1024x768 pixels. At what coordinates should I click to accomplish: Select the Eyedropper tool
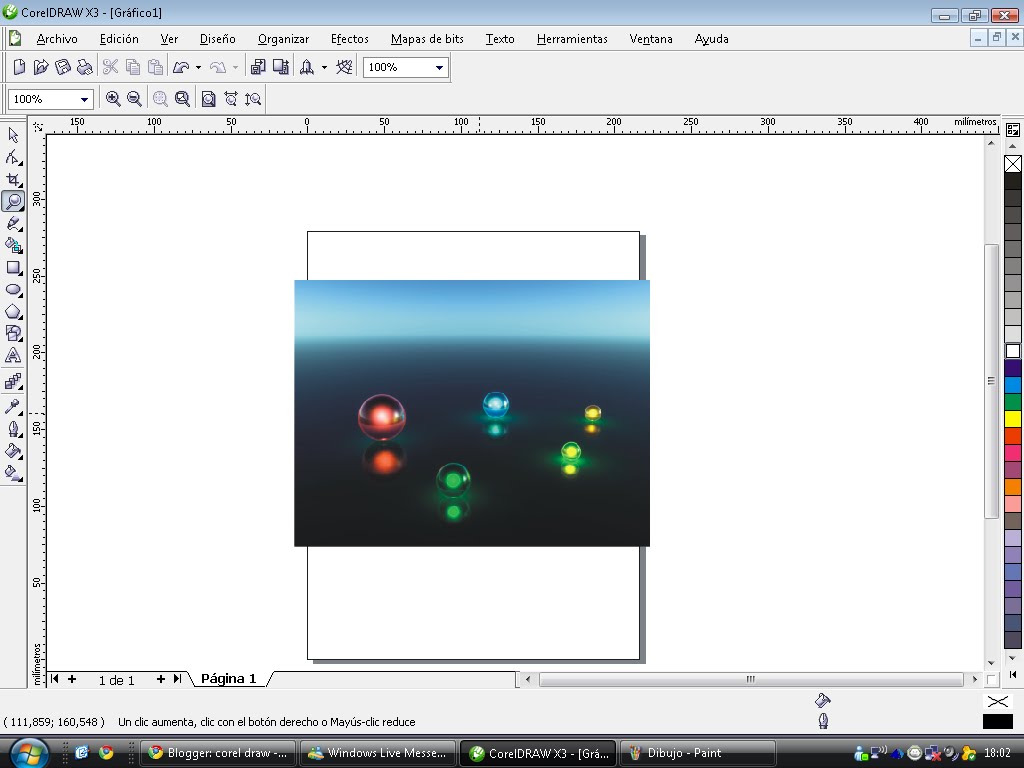coord(13,405)
